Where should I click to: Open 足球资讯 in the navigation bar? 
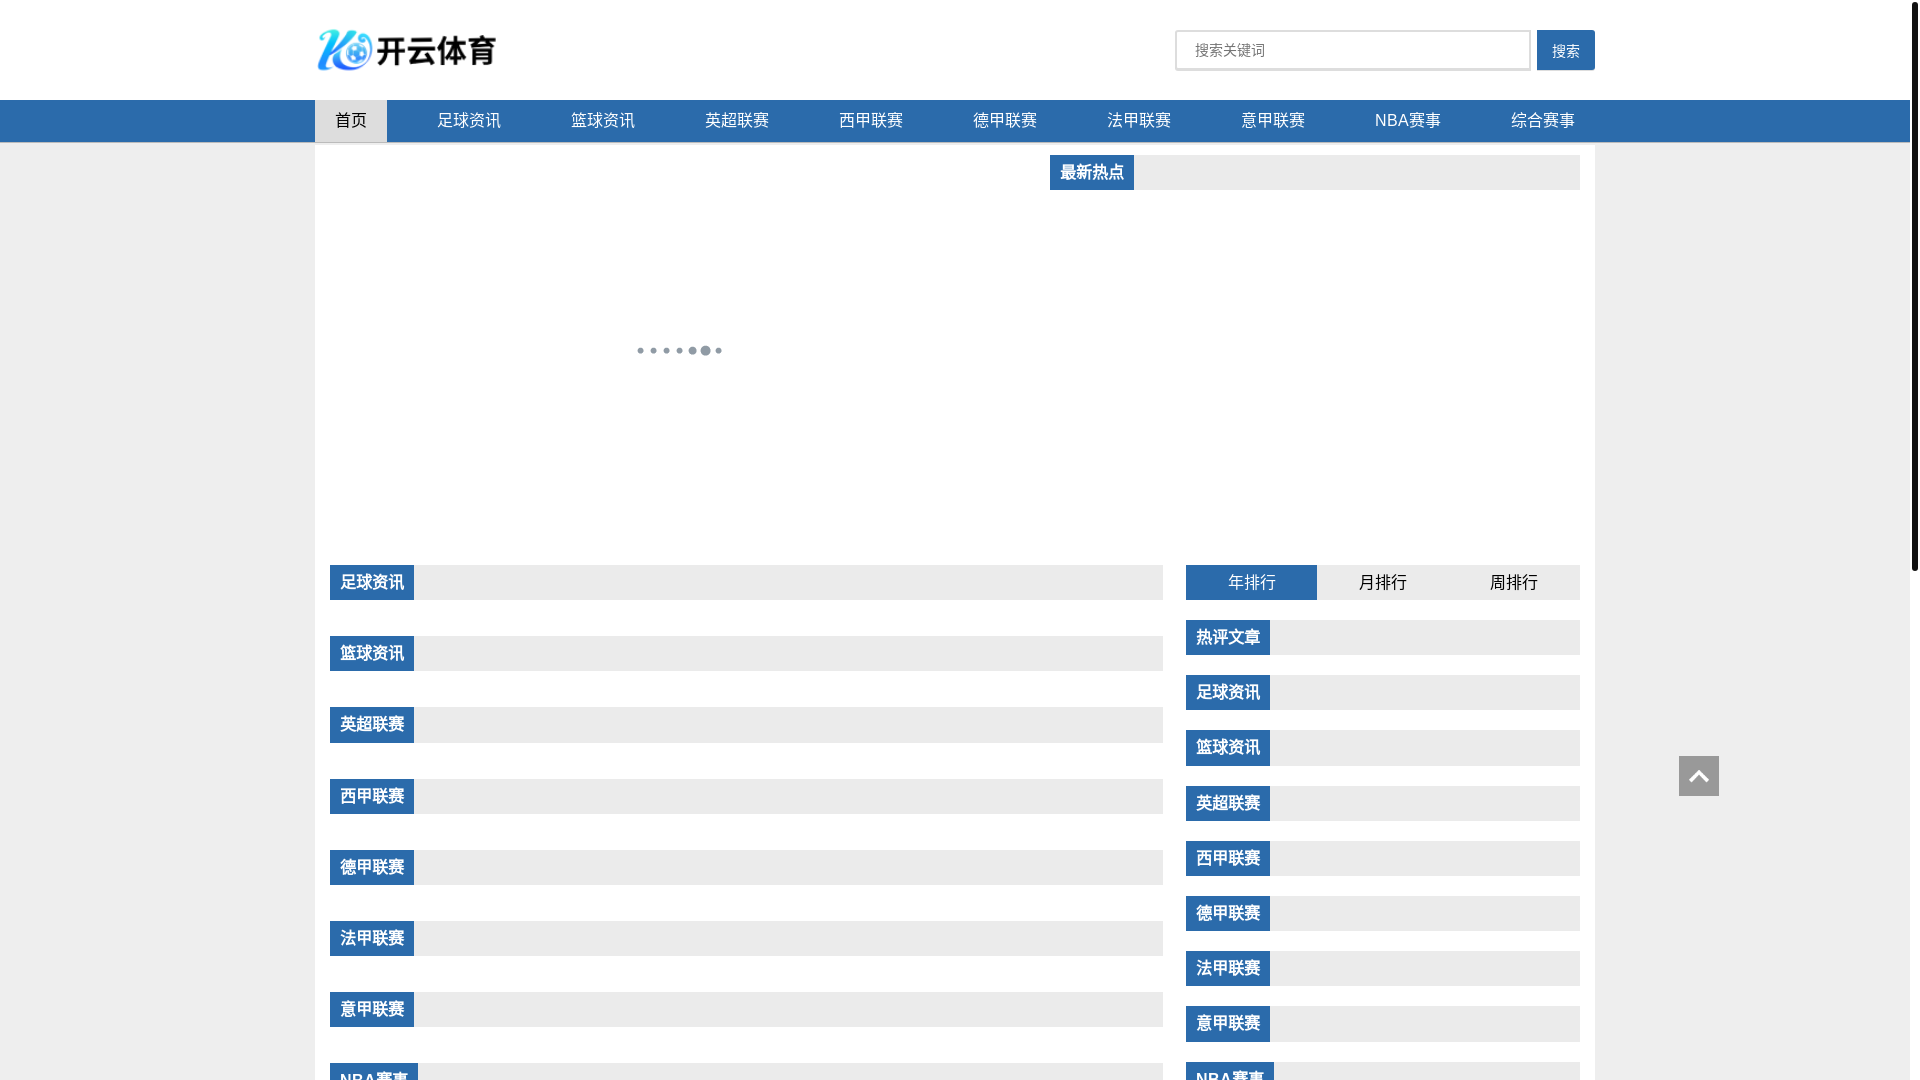[469, 121]
